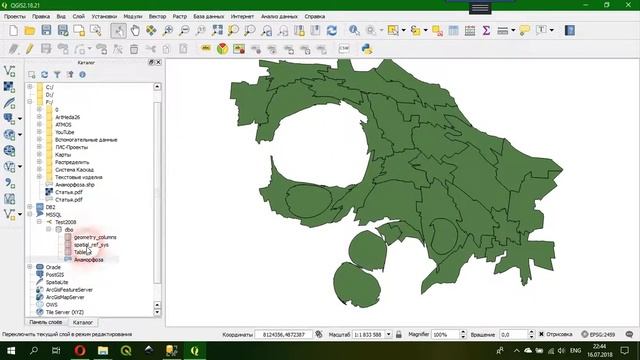Image resolution: width=640 pixels, height=360 pixels.
Task: Open the Масштаб scale dropdown
Action: click(388, 334)
